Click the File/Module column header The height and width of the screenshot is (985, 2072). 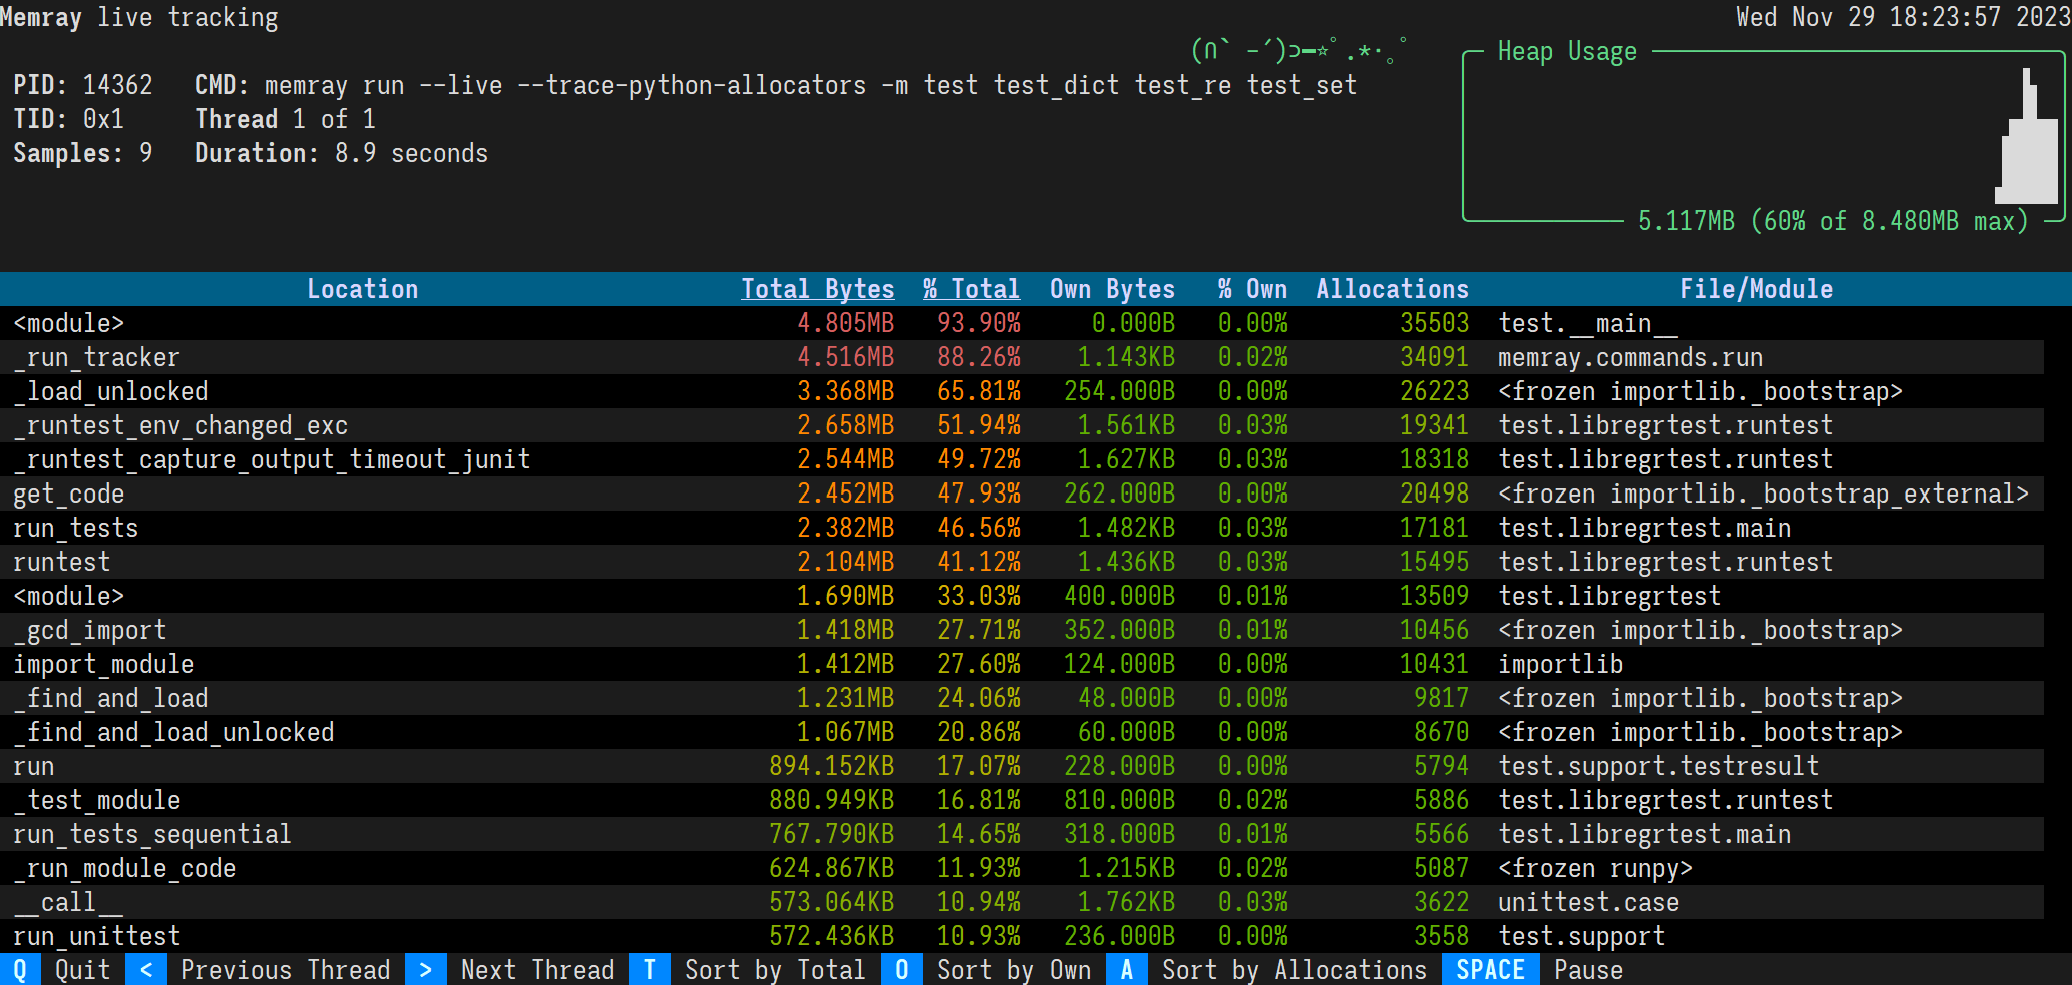tap(1756, 289)
